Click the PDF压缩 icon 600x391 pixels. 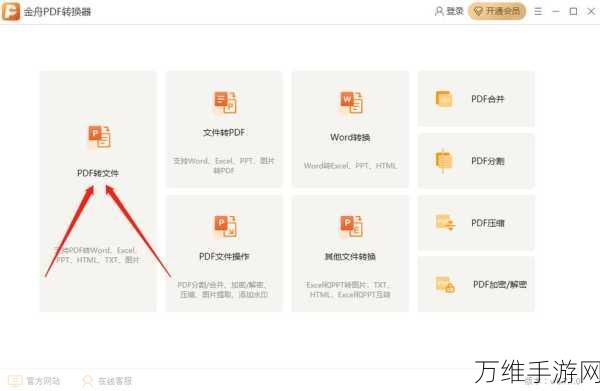445,223
